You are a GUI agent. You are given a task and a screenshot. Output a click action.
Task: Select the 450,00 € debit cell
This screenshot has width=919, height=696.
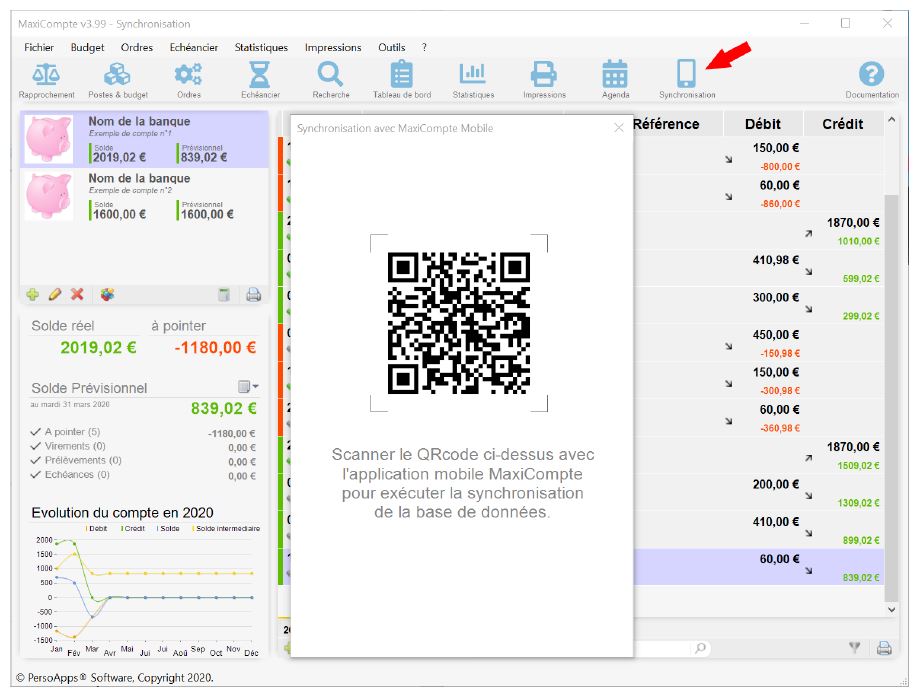[x=776, y=335]
